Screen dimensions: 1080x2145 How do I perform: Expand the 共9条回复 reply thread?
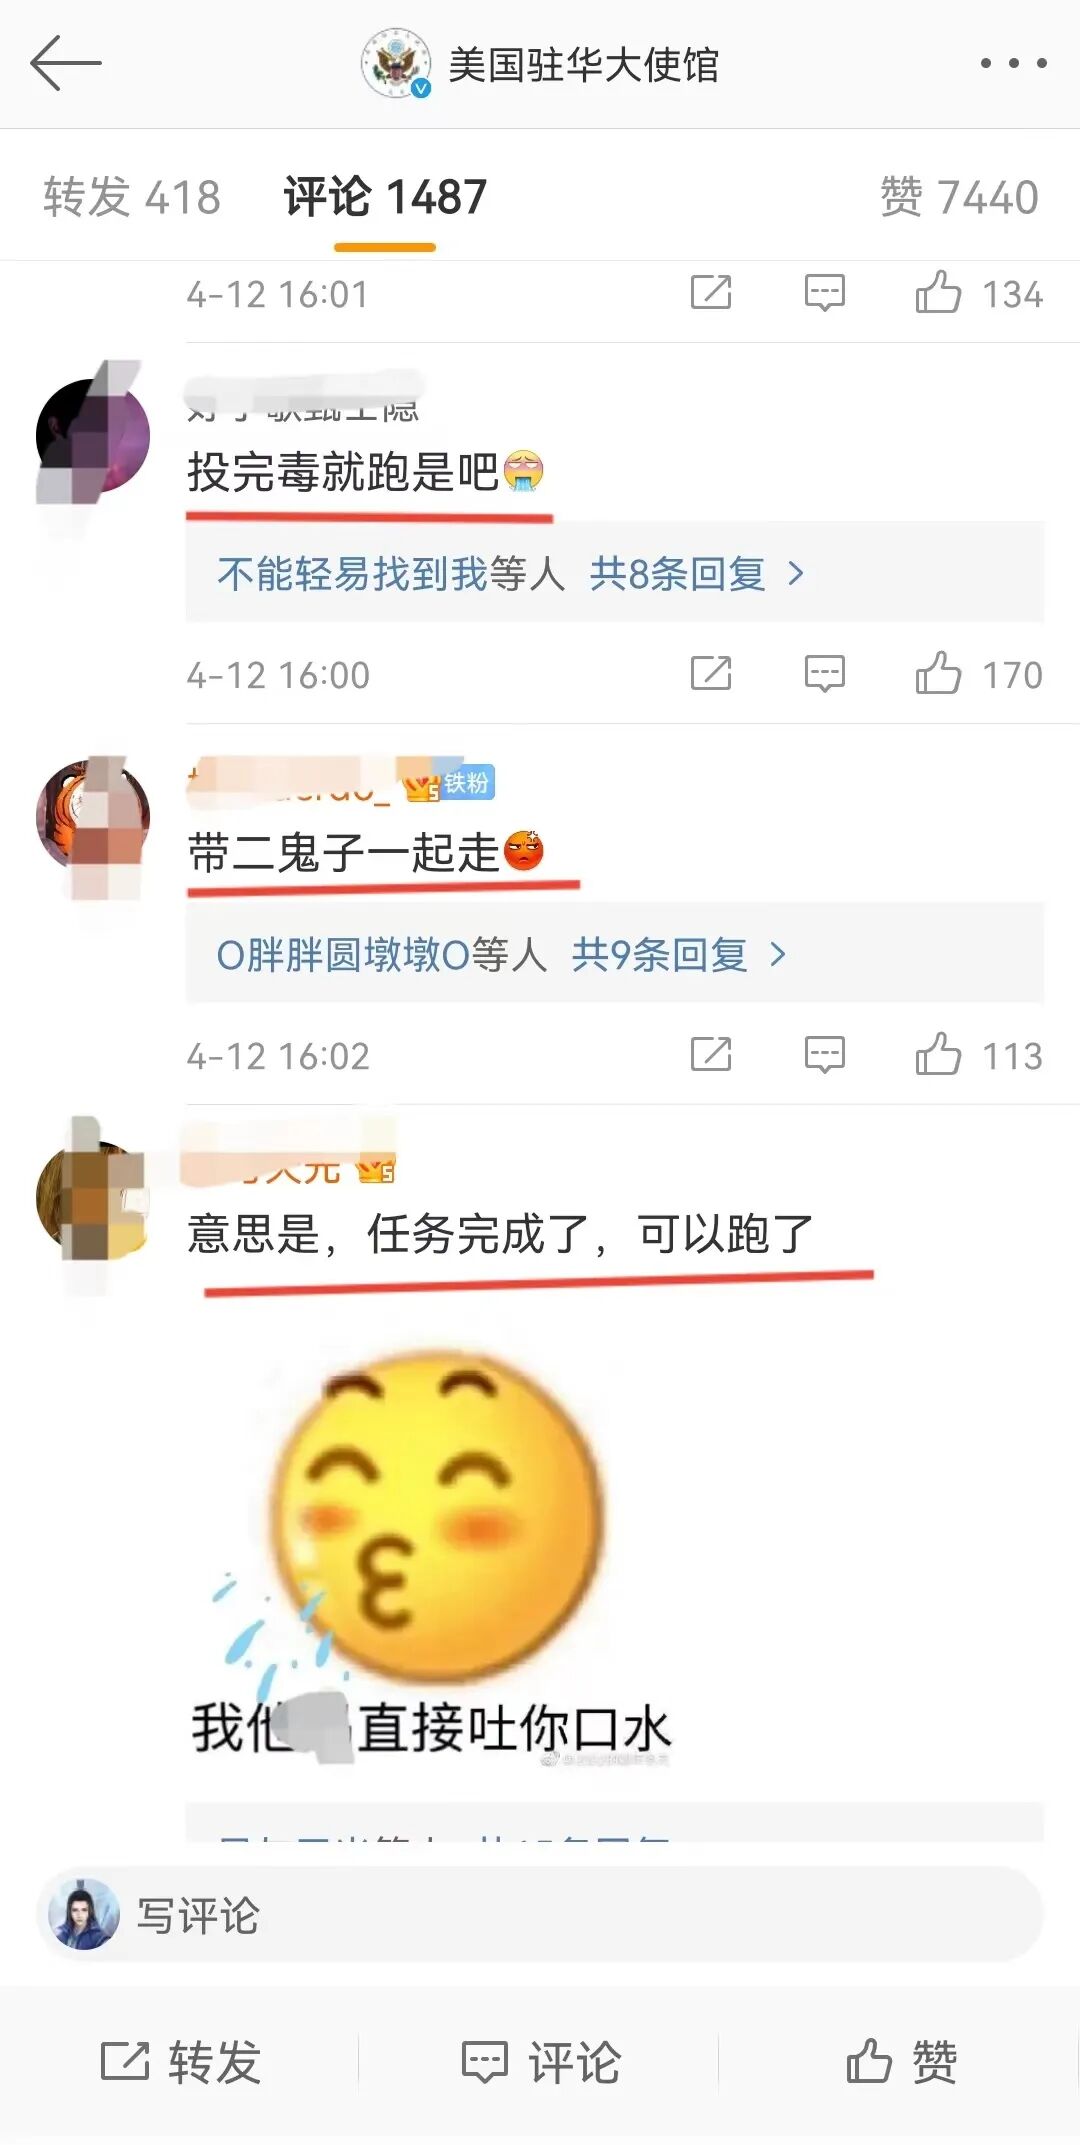(679, 955)
